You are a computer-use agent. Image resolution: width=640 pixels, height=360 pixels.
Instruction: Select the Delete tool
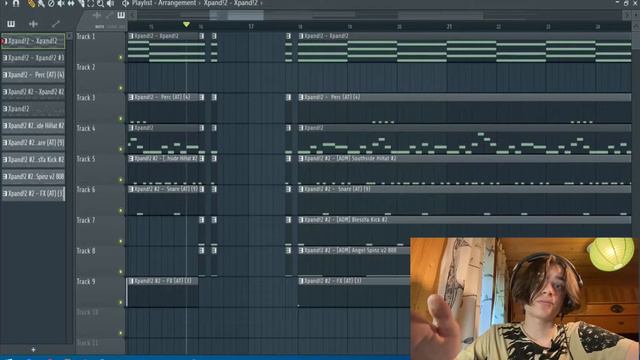tap(51, 4)
